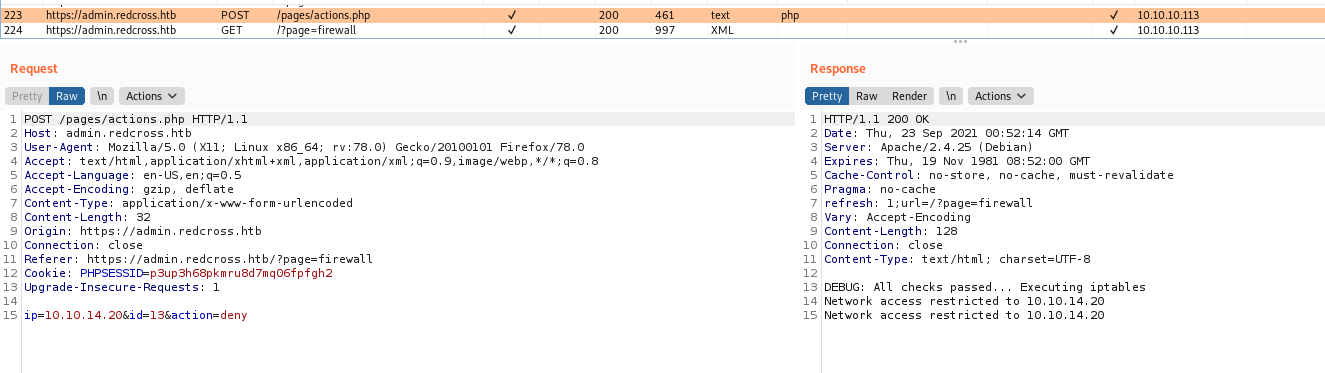Click the 461 length cell in row 223
Viewport: 1325px width, 373px height.
tap(665, 16)
